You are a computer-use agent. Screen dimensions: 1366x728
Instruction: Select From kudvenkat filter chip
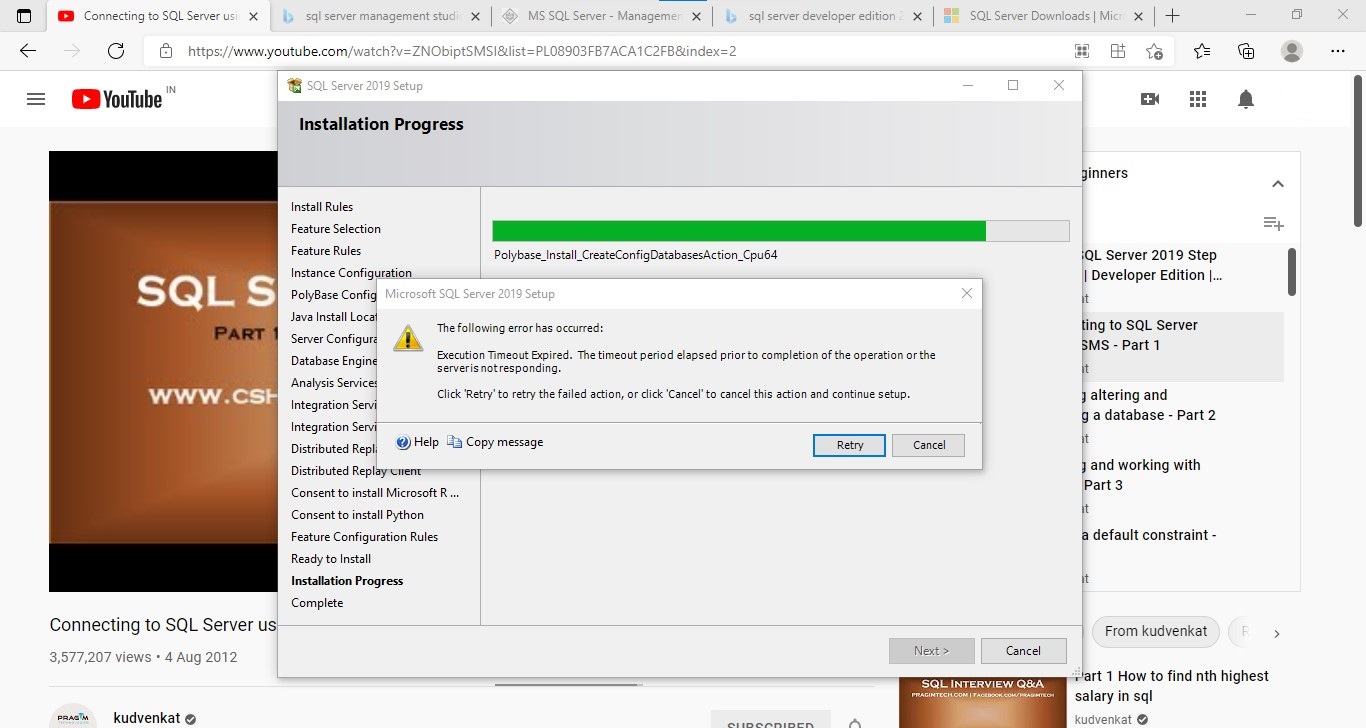1156,631
